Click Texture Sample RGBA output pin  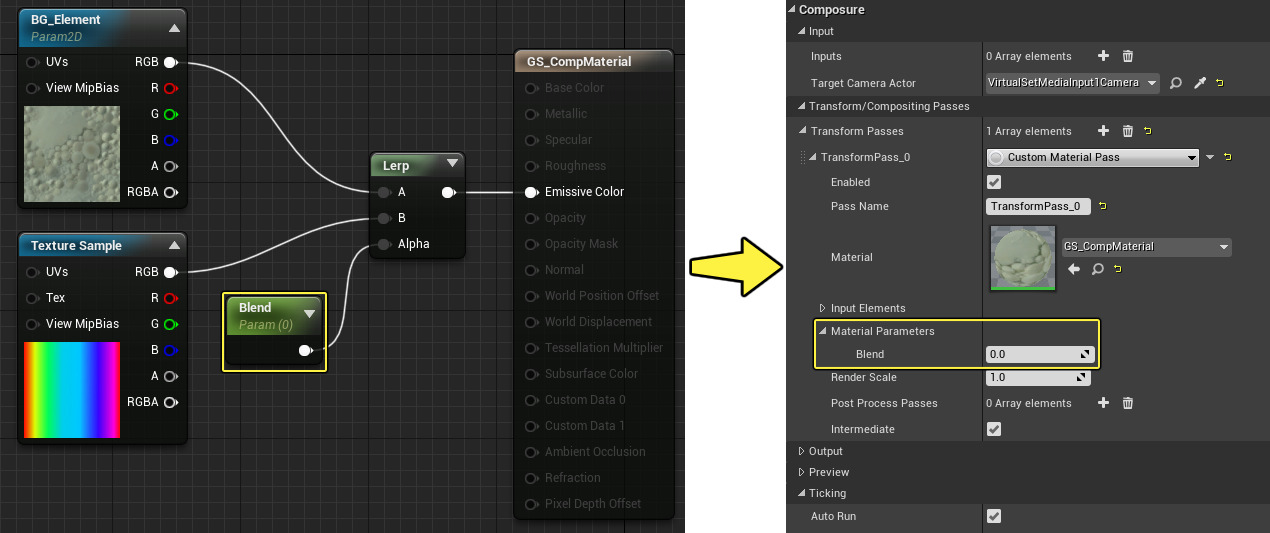pyautogui.click(x=170, y=402)
